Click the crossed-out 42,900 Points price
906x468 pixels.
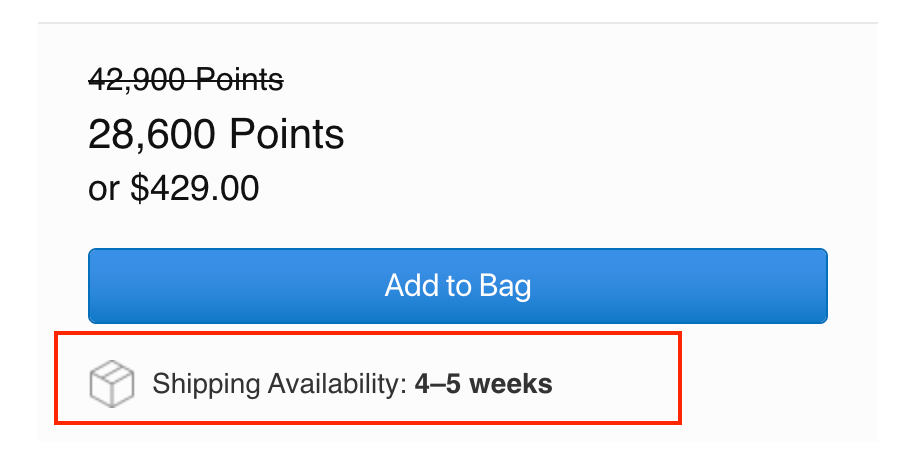[x=186, y=79]
